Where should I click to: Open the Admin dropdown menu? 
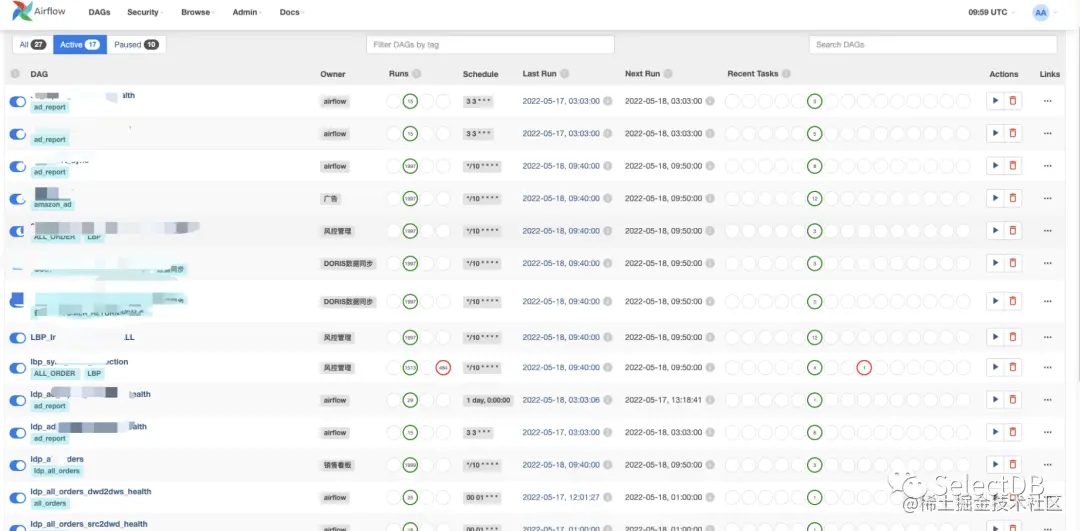247,12
